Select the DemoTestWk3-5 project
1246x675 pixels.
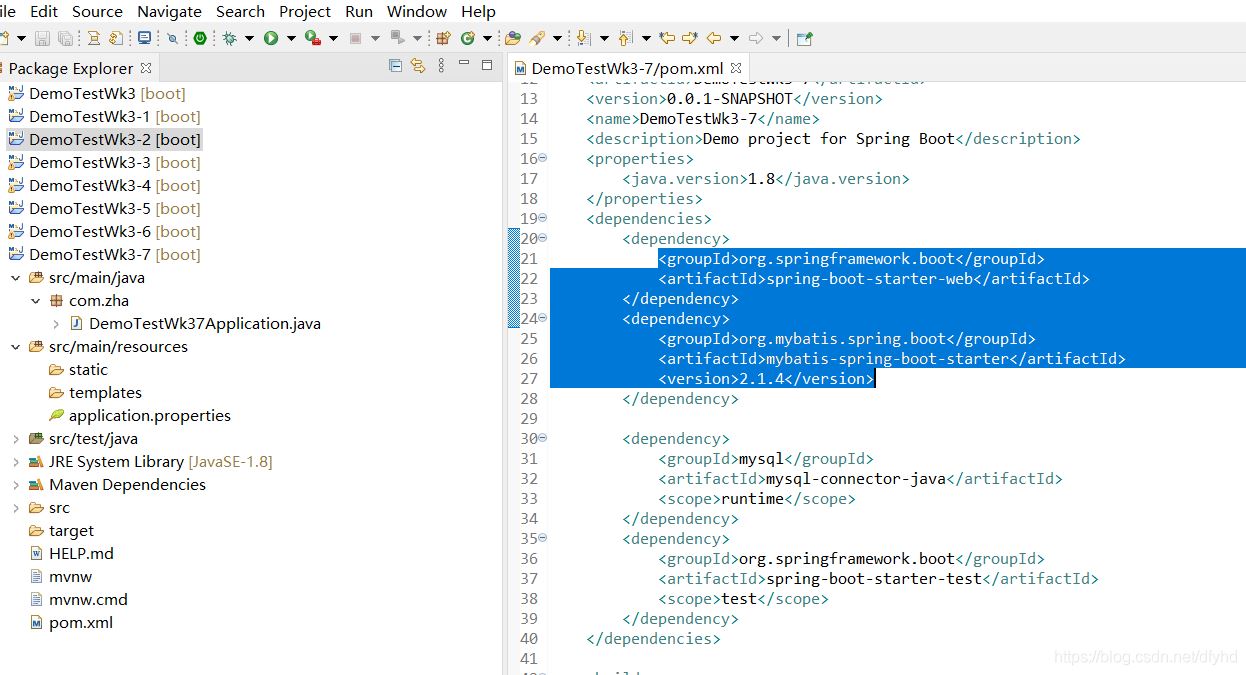[90, 209]
